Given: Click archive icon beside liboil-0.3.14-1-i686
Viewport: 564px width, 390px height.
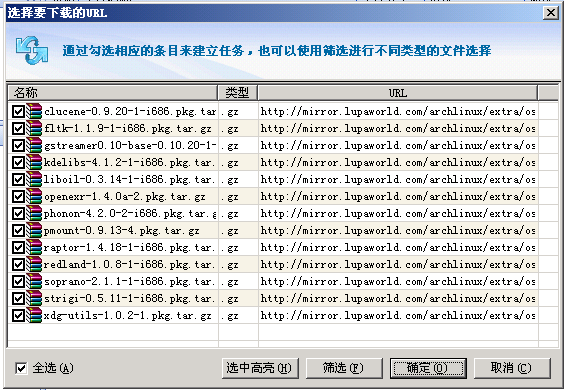Looking at the screenshot, I should [x=34, y=179].
